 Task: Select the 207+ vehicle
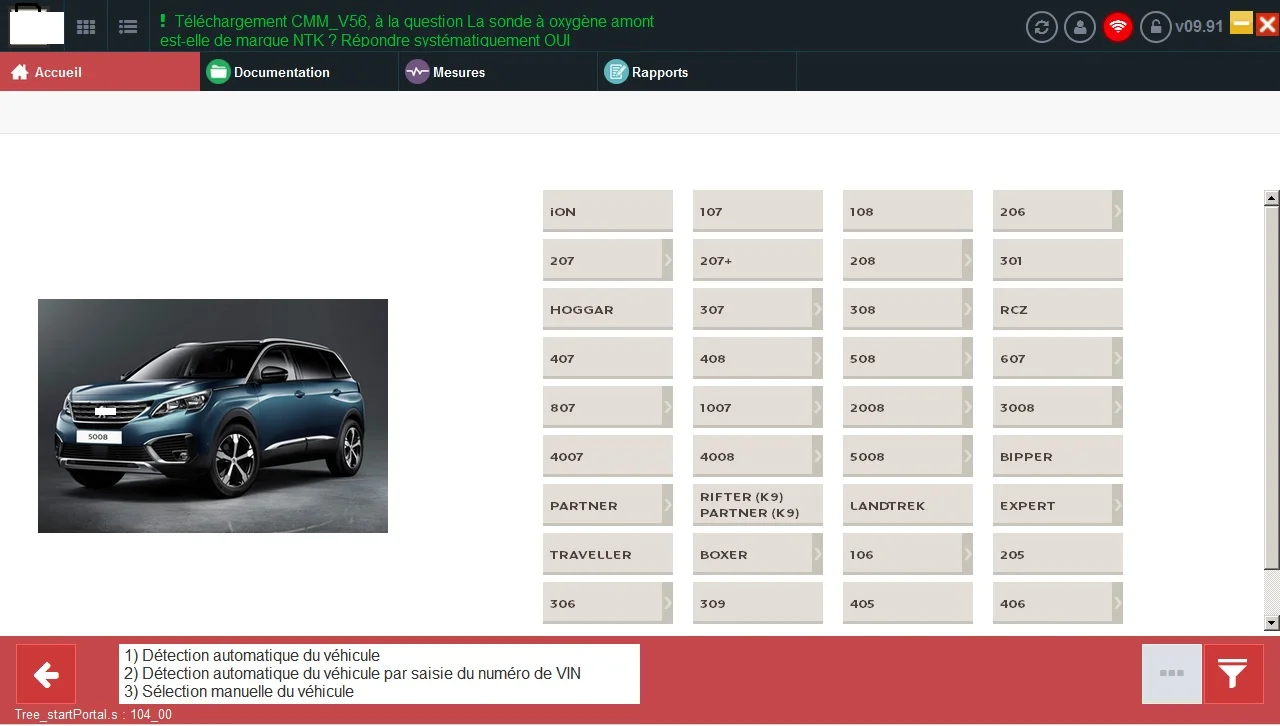(x=758, y=260)
